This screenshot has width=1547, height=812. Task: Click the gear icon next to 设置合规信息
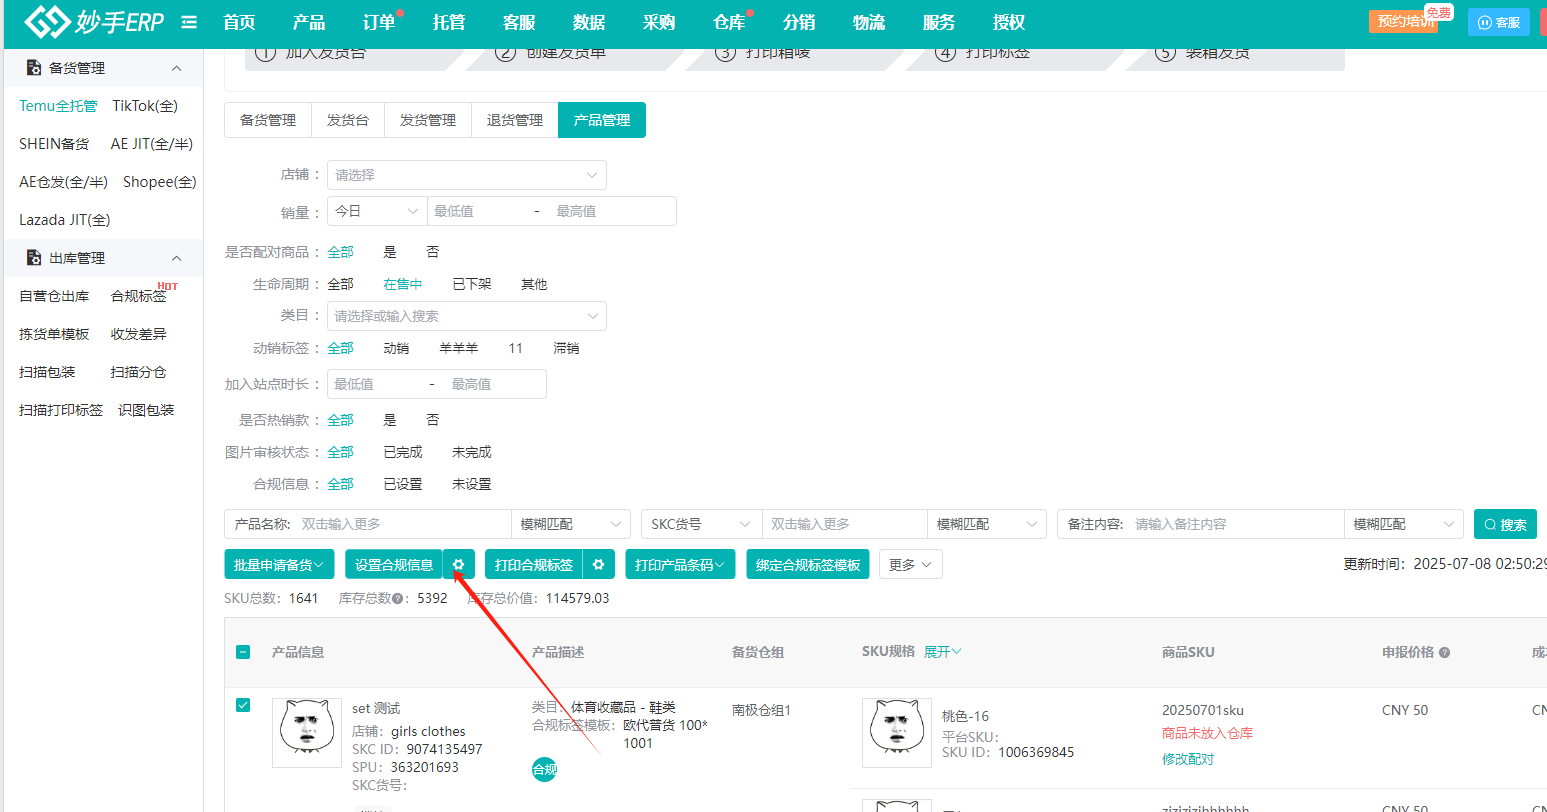tap(459, 563)
